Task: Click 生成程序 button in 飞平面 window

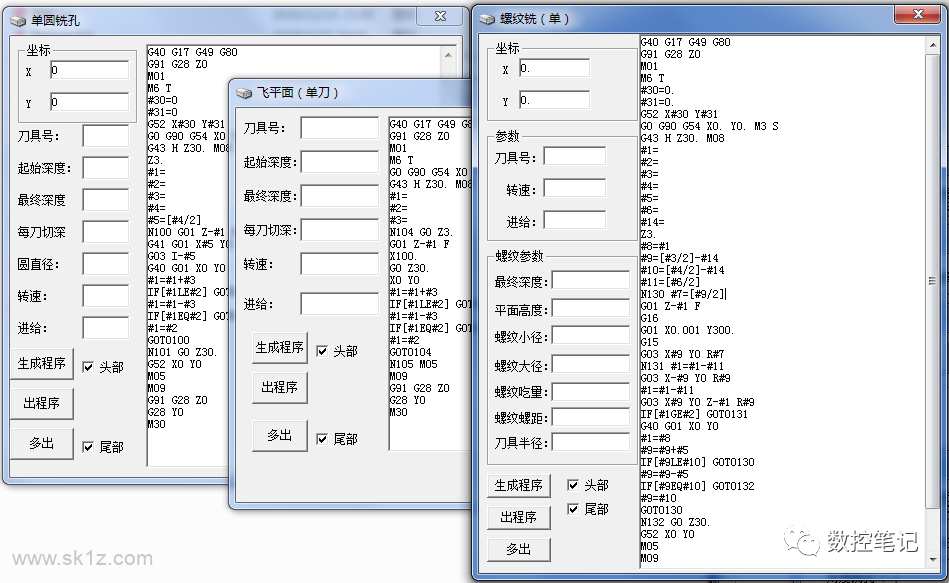Action: (280, 347)
